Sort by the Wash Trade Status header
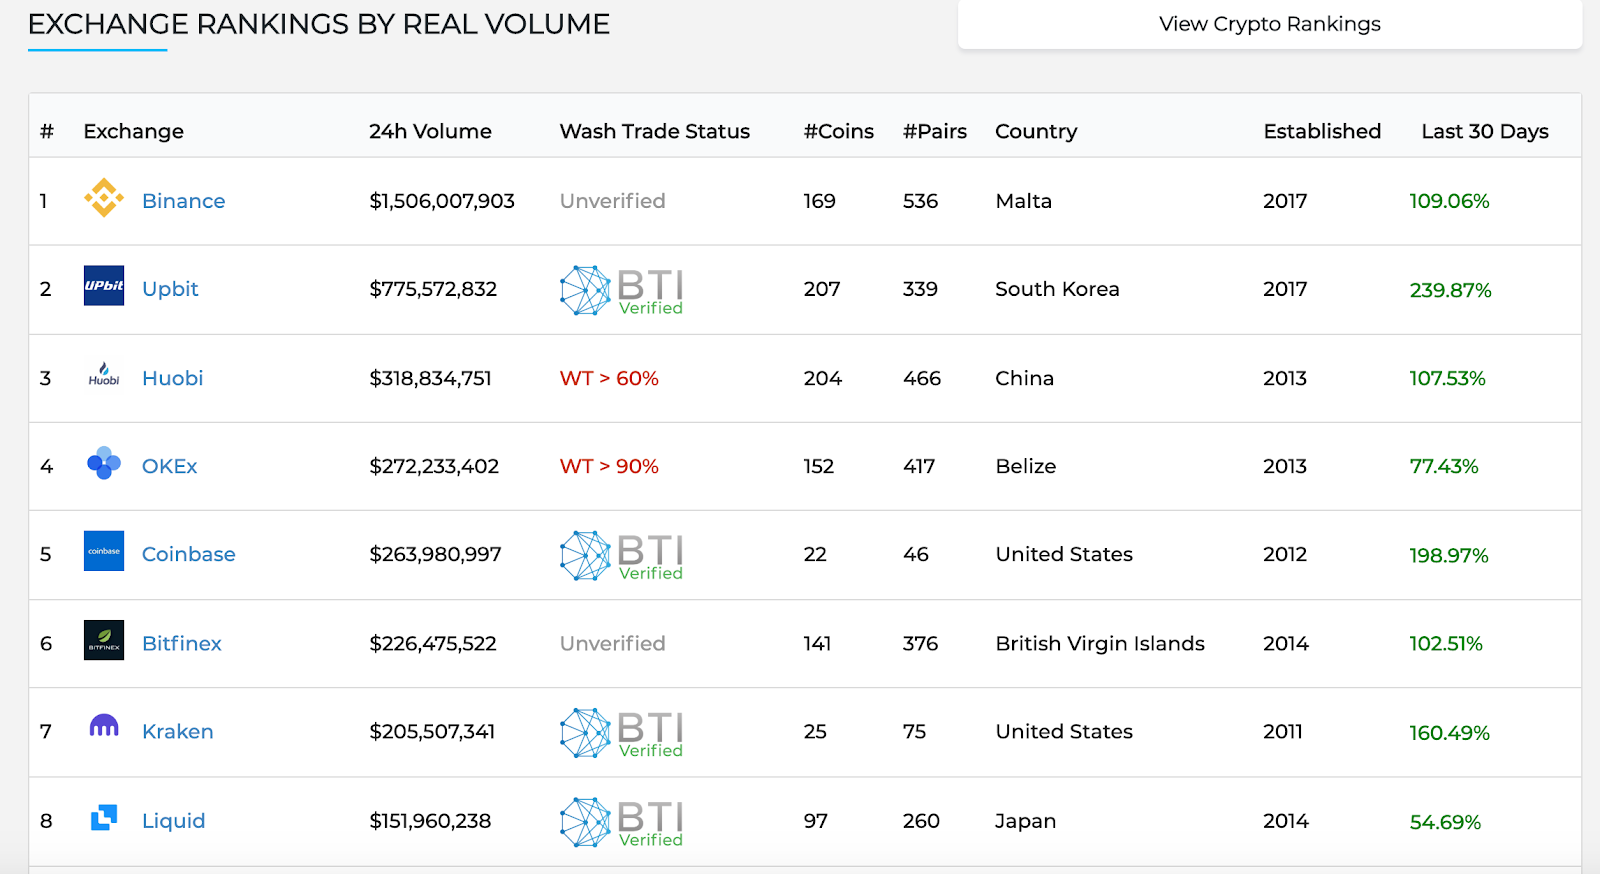The image size is (1600, 874). tap(654, 131)
